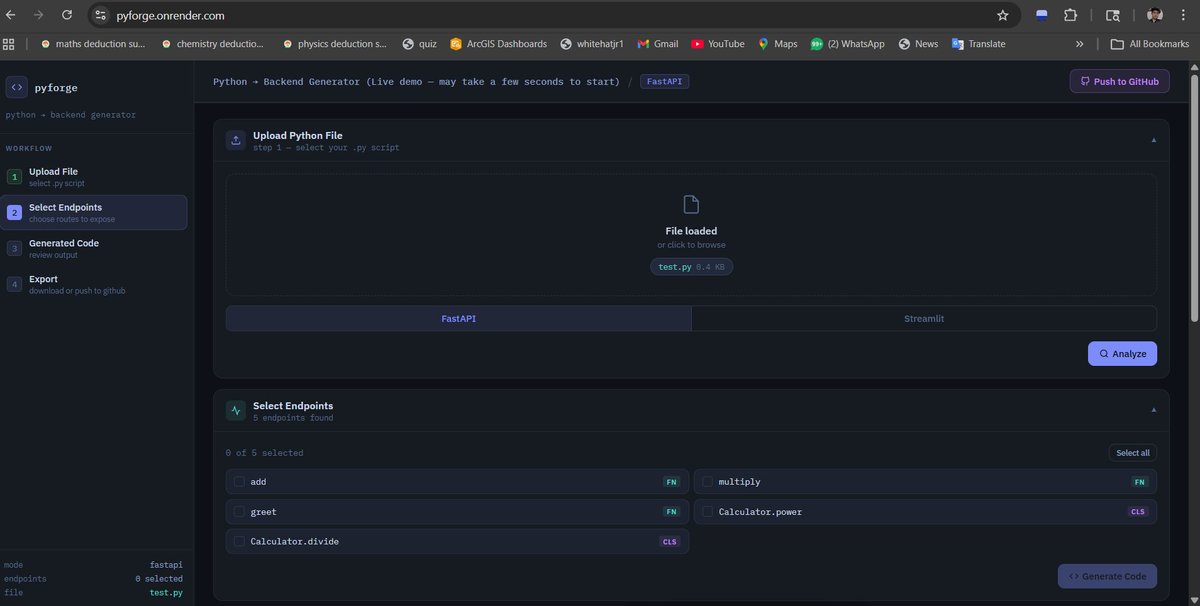This screenshot has height=606, width=1200.
Task: Open the chemistry deduction bookmark
Action: pyautogui.click(x=212, y=44)
